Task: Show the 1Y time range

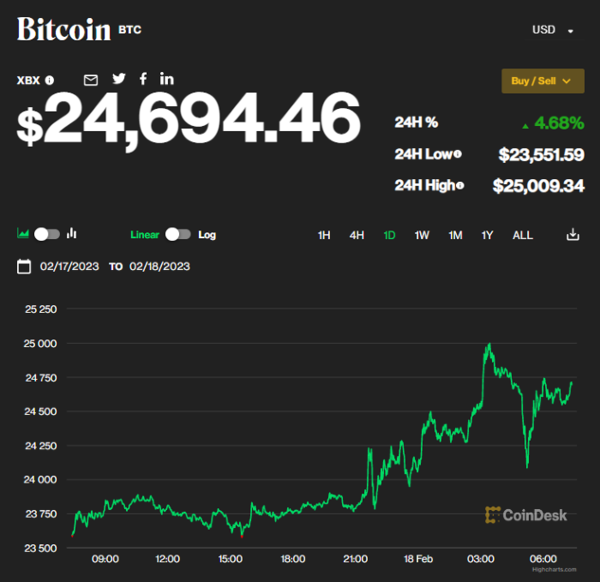Action: (x=487, y=235)
